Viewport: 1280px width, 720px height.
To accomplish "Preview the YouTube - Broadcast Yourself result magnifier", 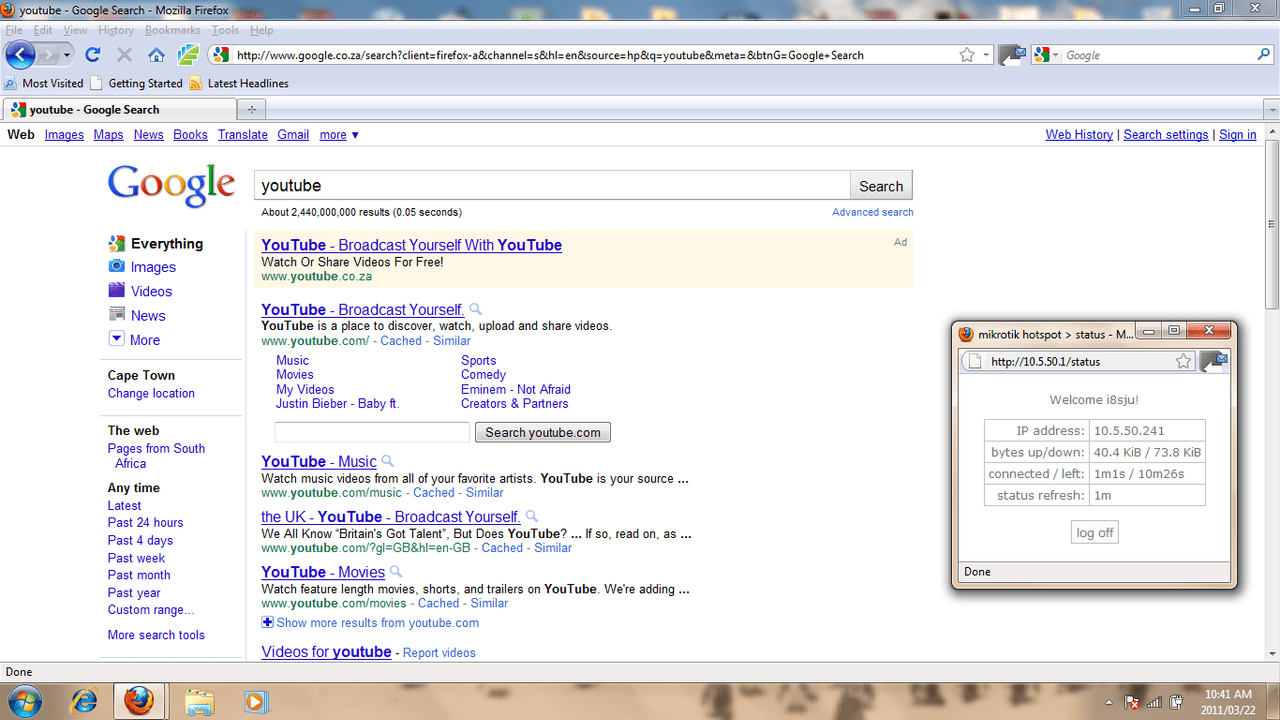I will tap(476, 310).
